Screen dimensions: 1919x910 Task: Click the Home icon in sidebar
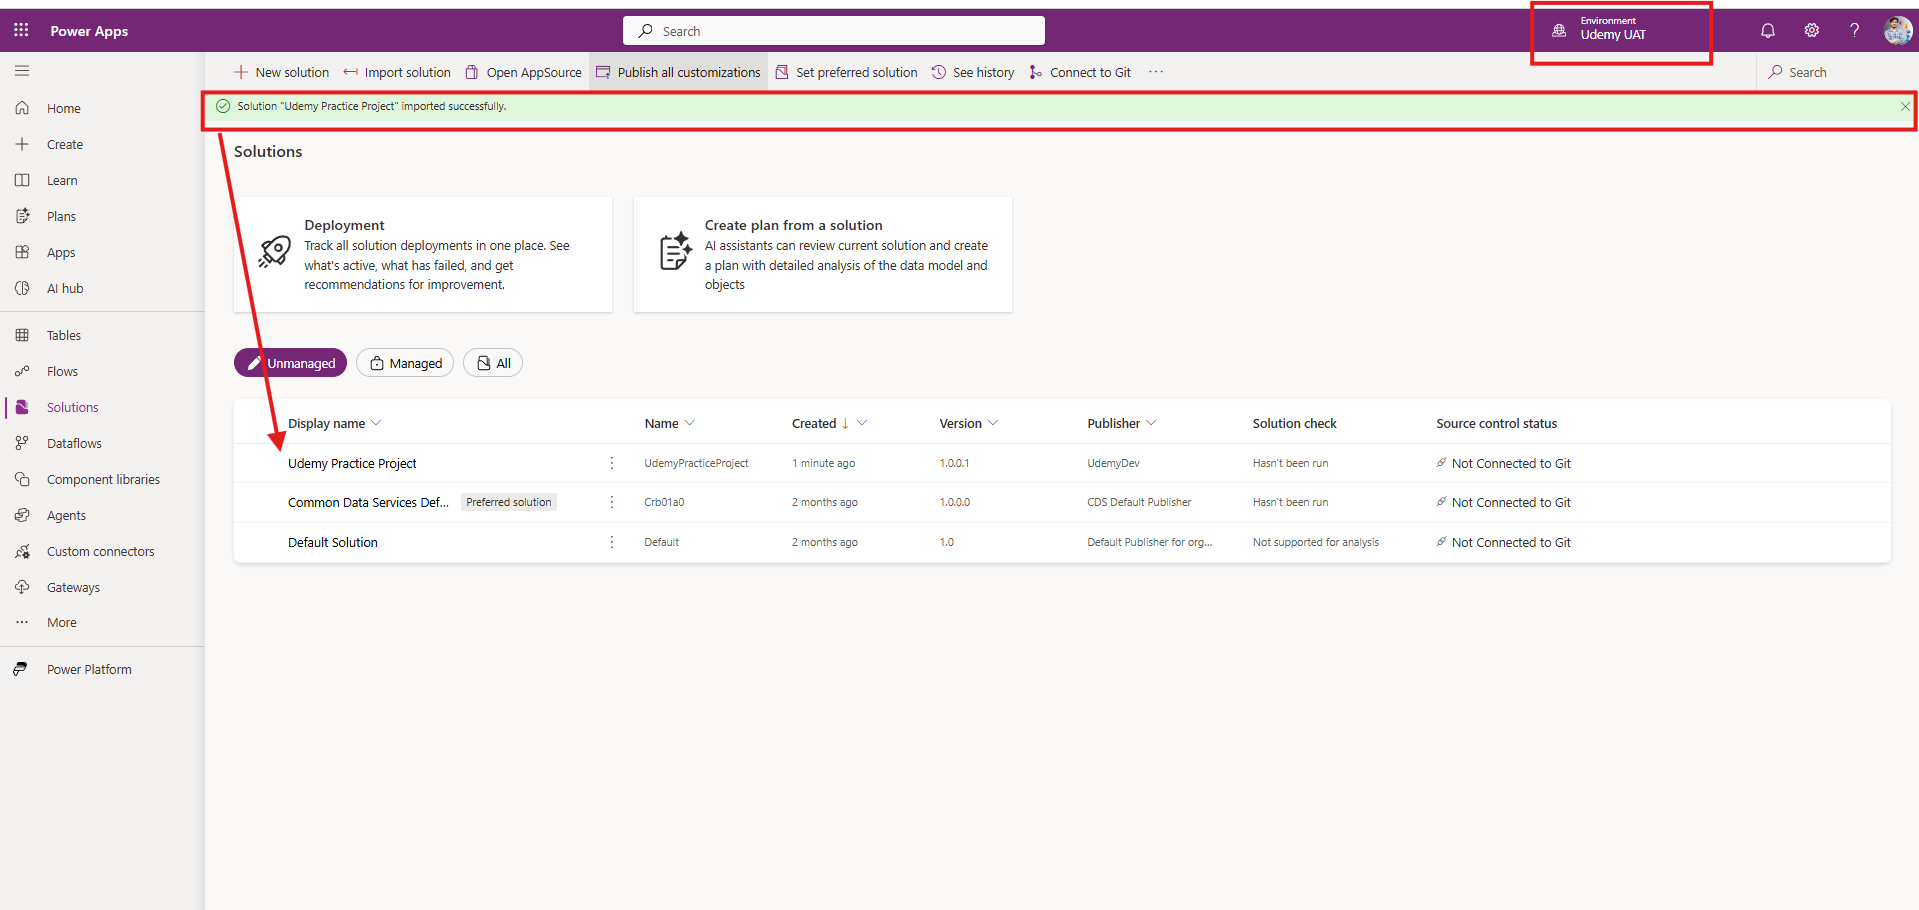(22, 108)
